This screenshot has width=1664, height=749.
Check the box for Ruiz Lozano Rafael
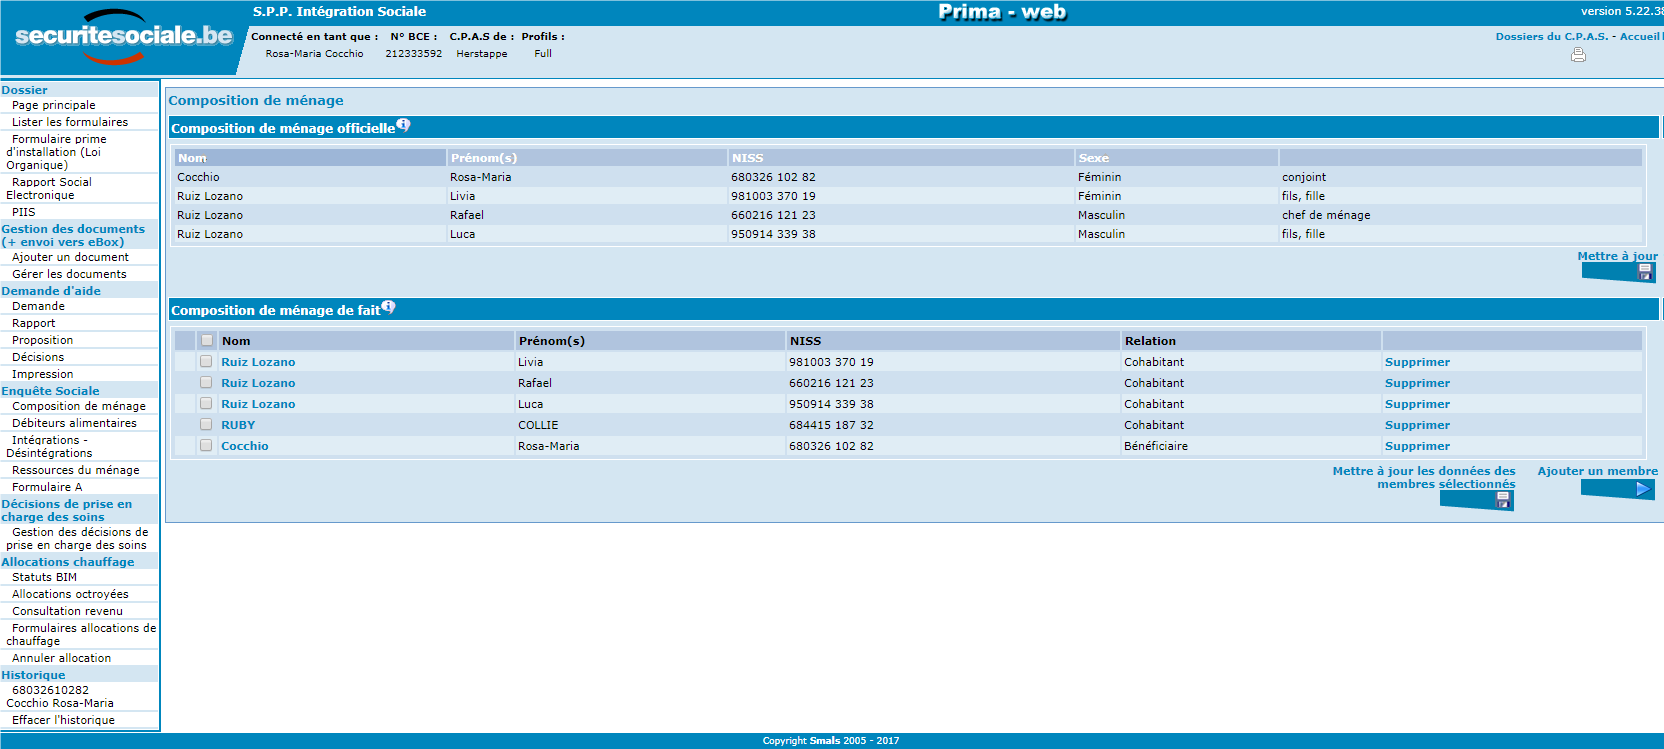[x=206, y=382]
